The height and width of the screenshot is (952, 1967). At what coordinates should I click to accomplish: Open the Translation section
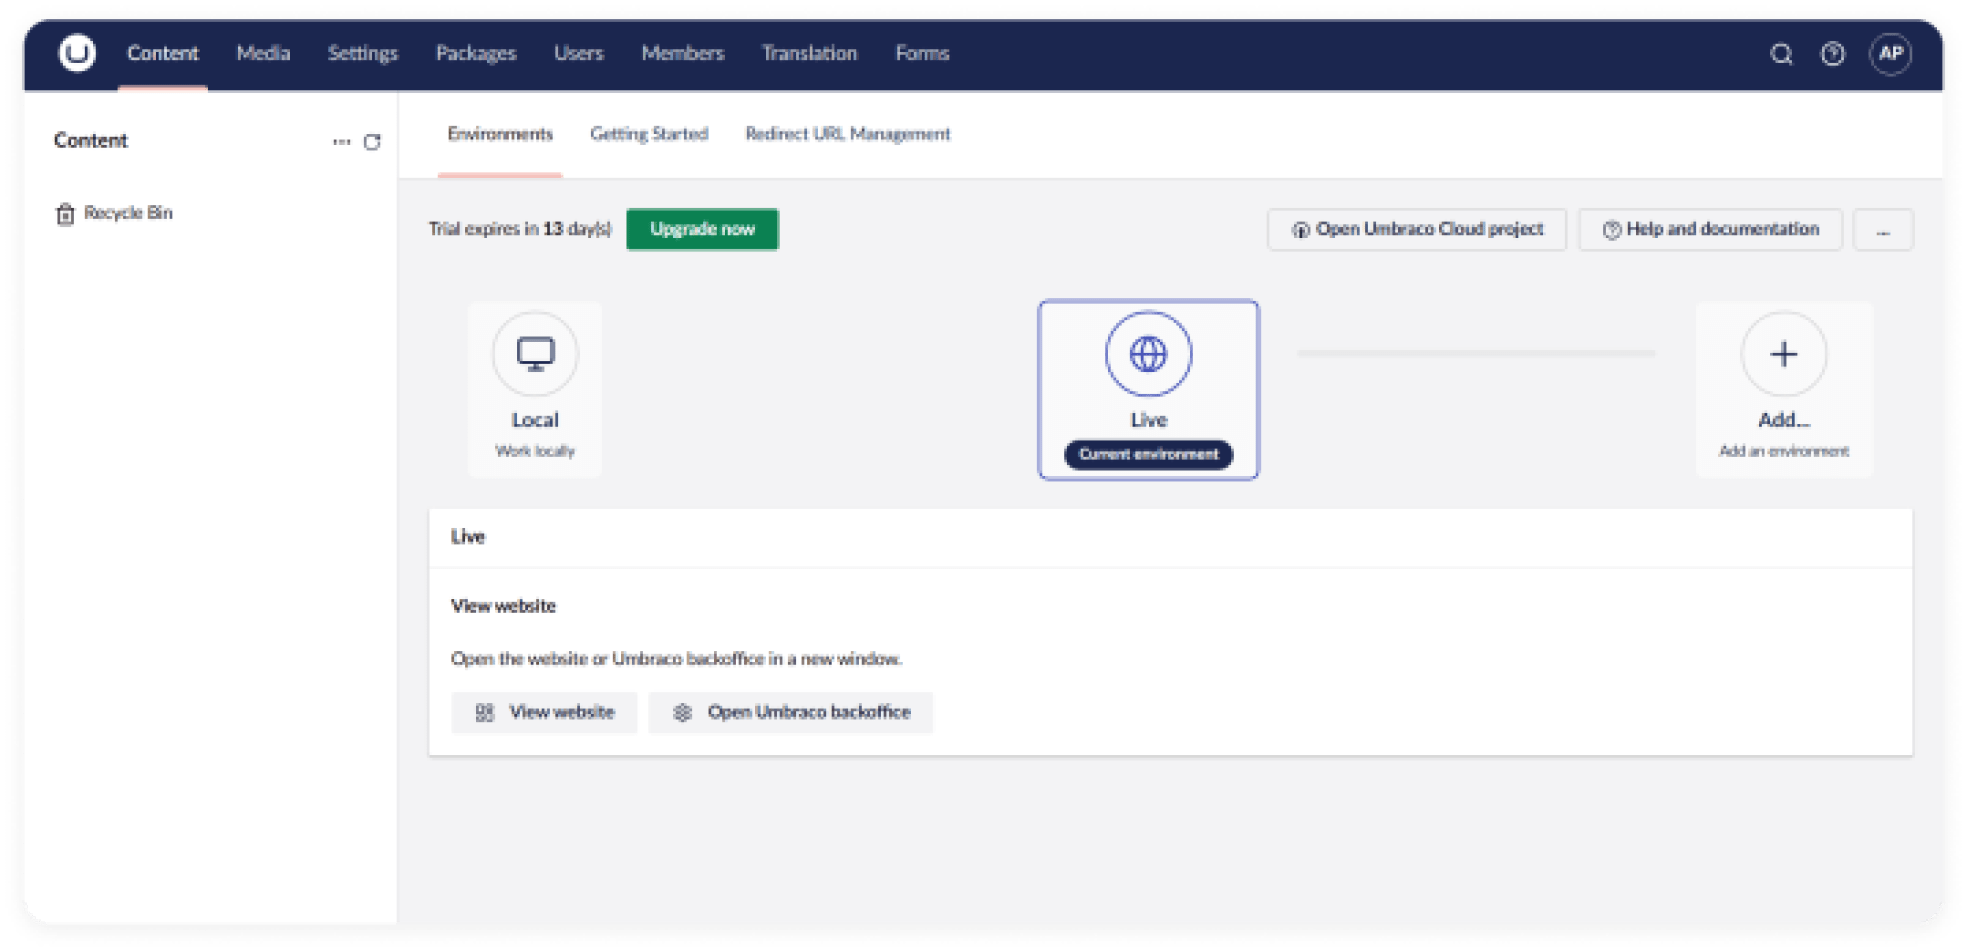point(810,53)
